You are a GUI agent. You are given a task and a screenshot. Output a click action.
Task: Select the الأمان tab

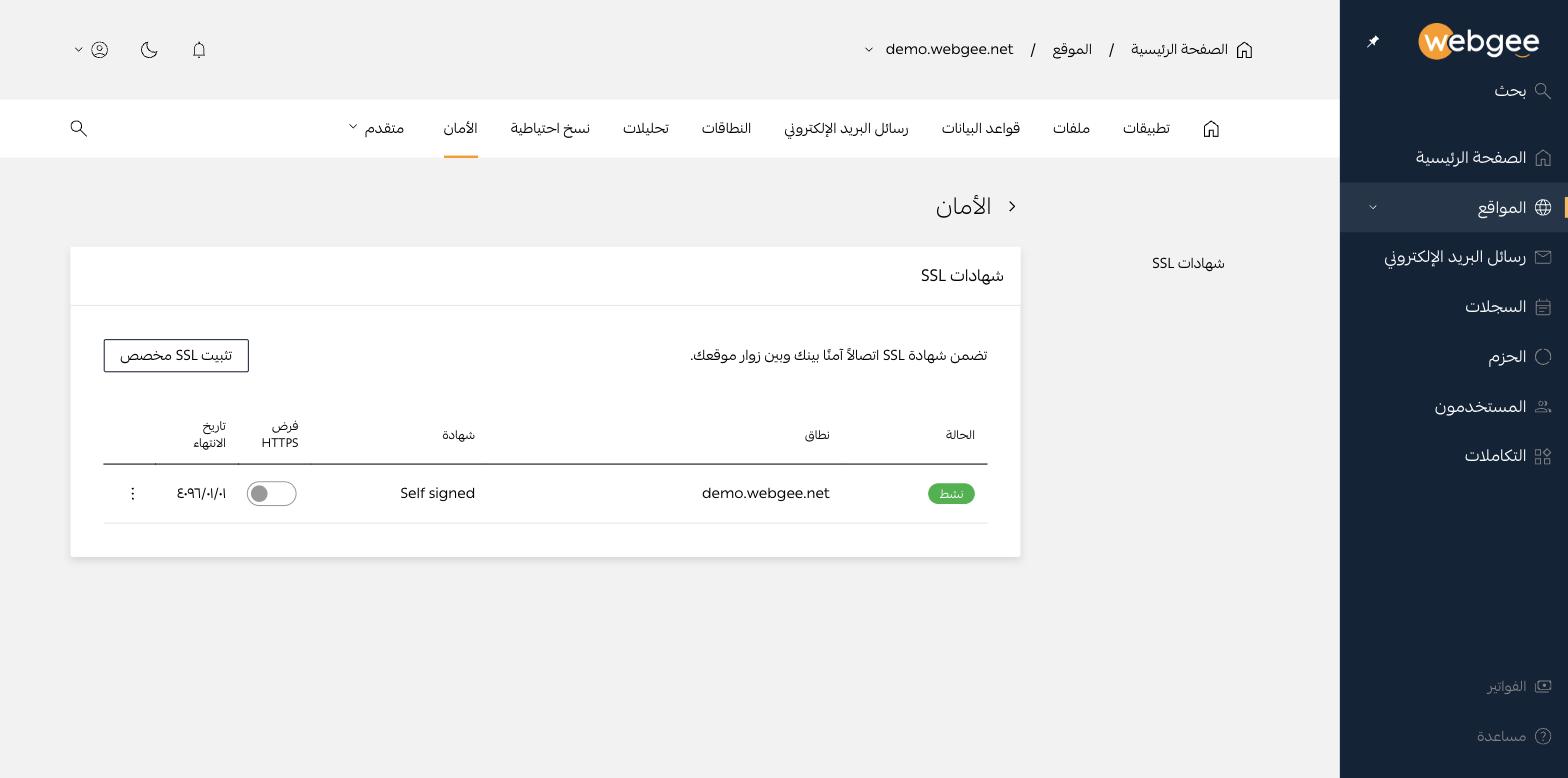click(x=460, y=129)
